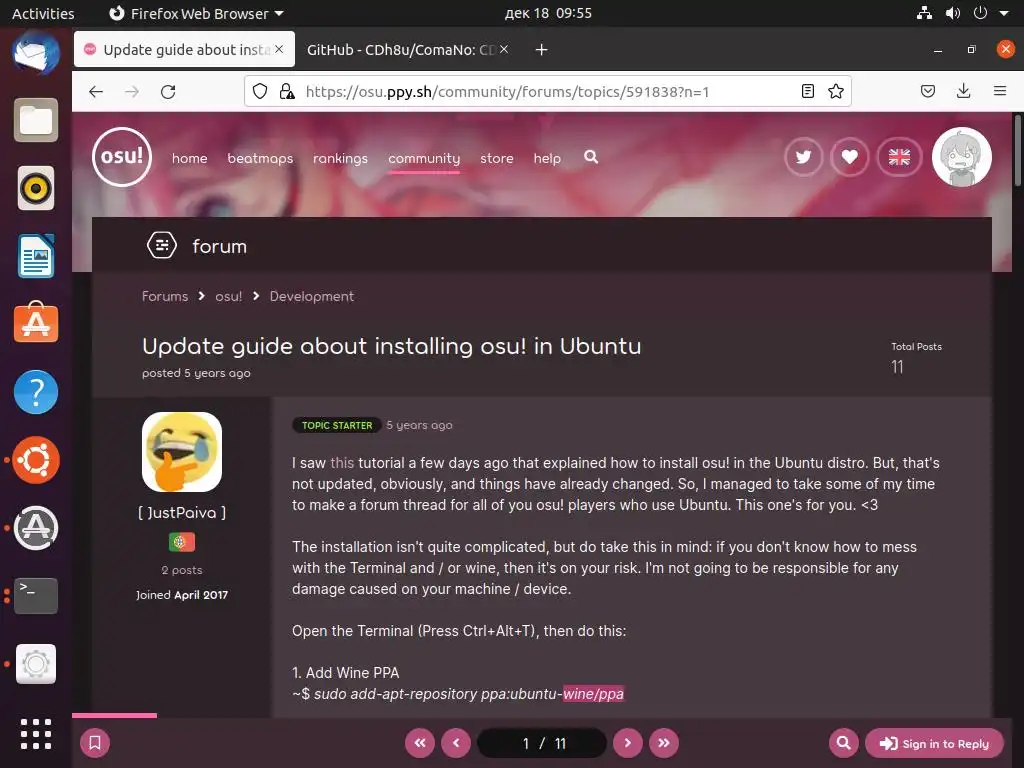
Task: Switch to the GitHub CDh8u/ComaNo tab
Action: click(x=400, y=50)
